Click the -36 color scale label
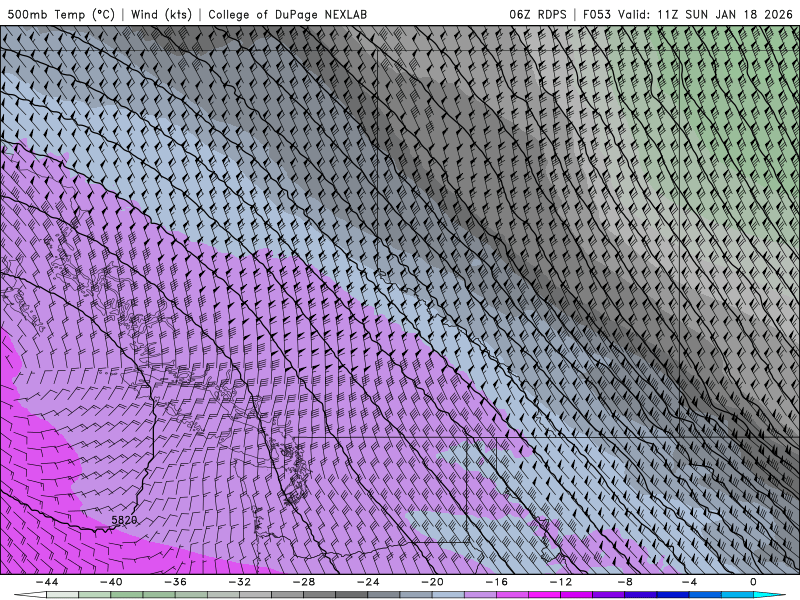The height and width of the screenshot is (600, 800). pyautogui.click(x=175, y=582)
